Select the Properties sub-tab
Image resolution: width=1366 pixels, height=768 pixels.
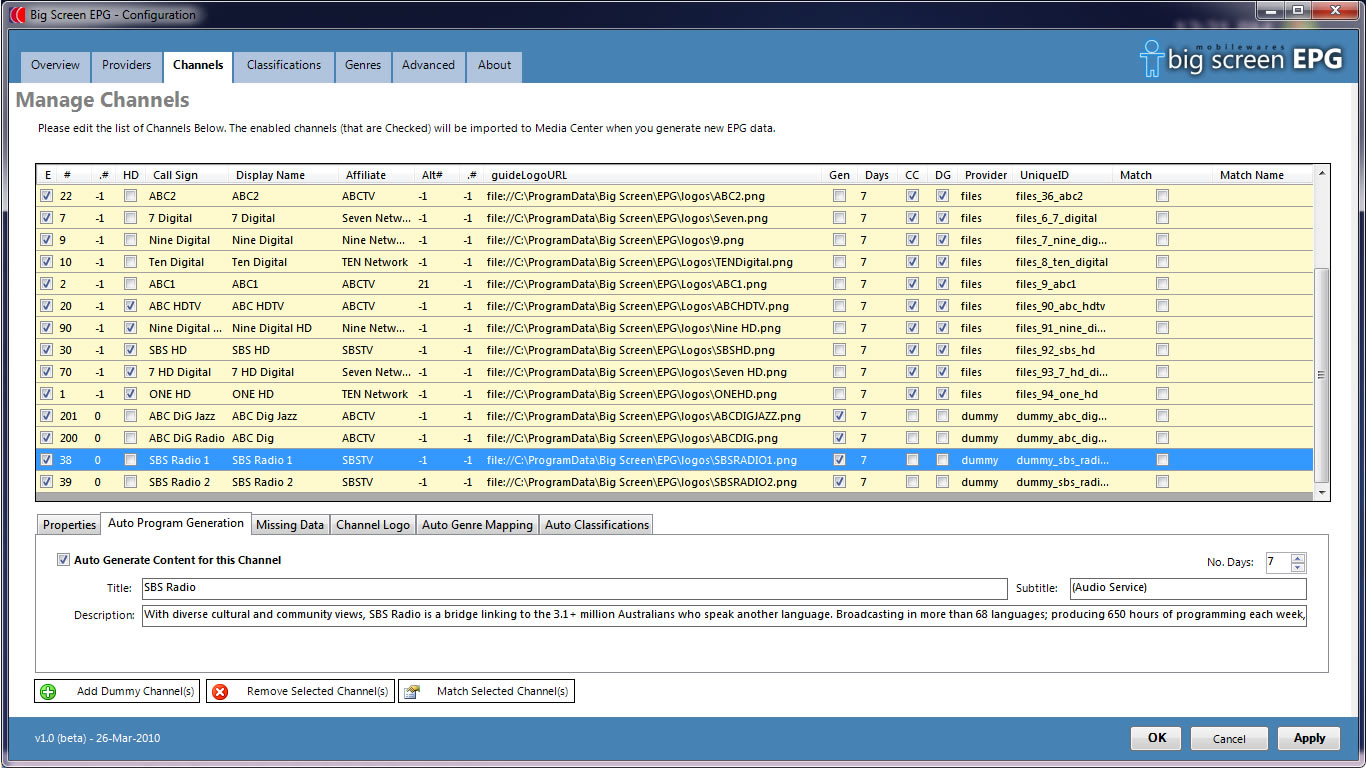[x=69, y=525]
